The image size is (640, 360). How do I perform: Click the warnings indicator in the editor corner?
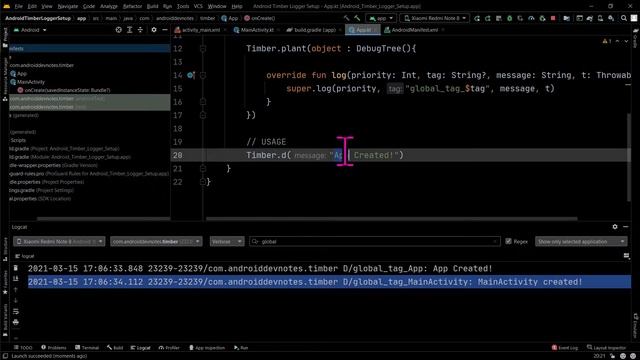point(607,41)
